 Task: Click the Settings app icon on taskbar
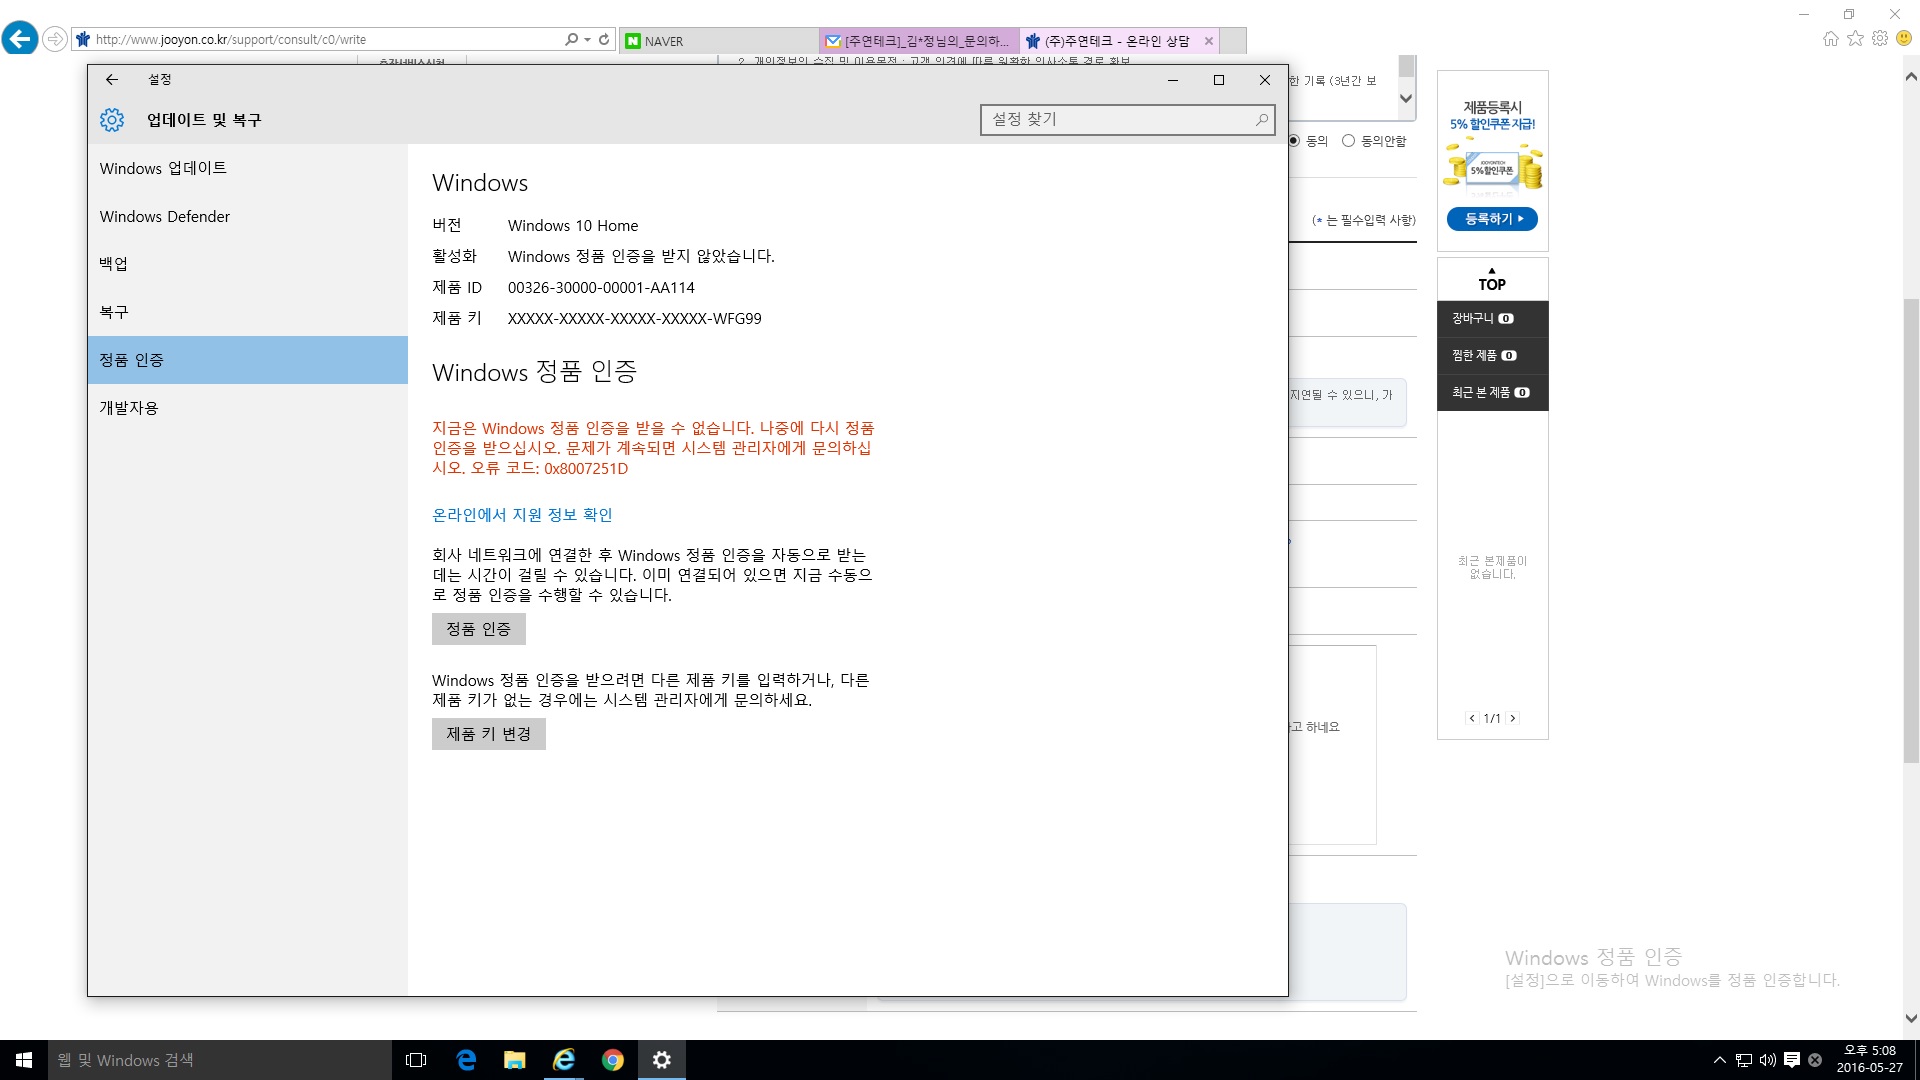[x=662, y=1060]
